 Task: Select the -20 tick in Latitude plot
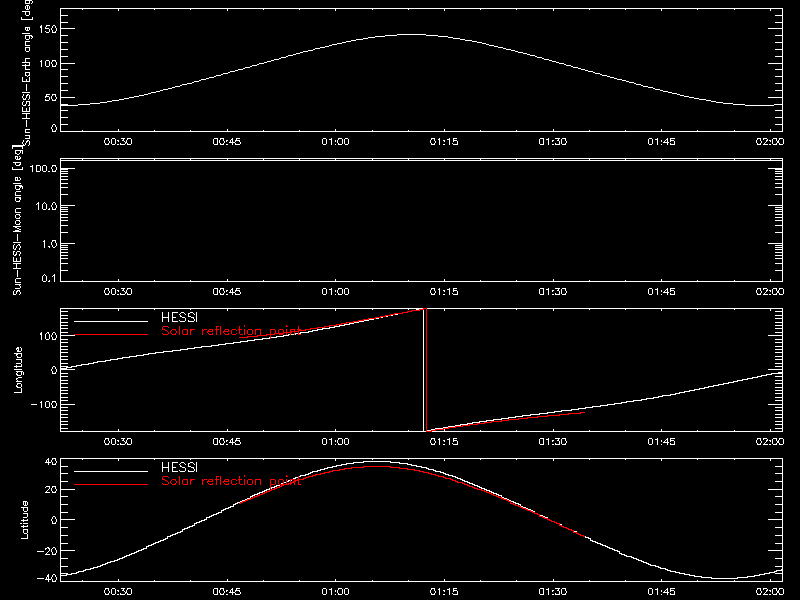click(x=47, y=551)
